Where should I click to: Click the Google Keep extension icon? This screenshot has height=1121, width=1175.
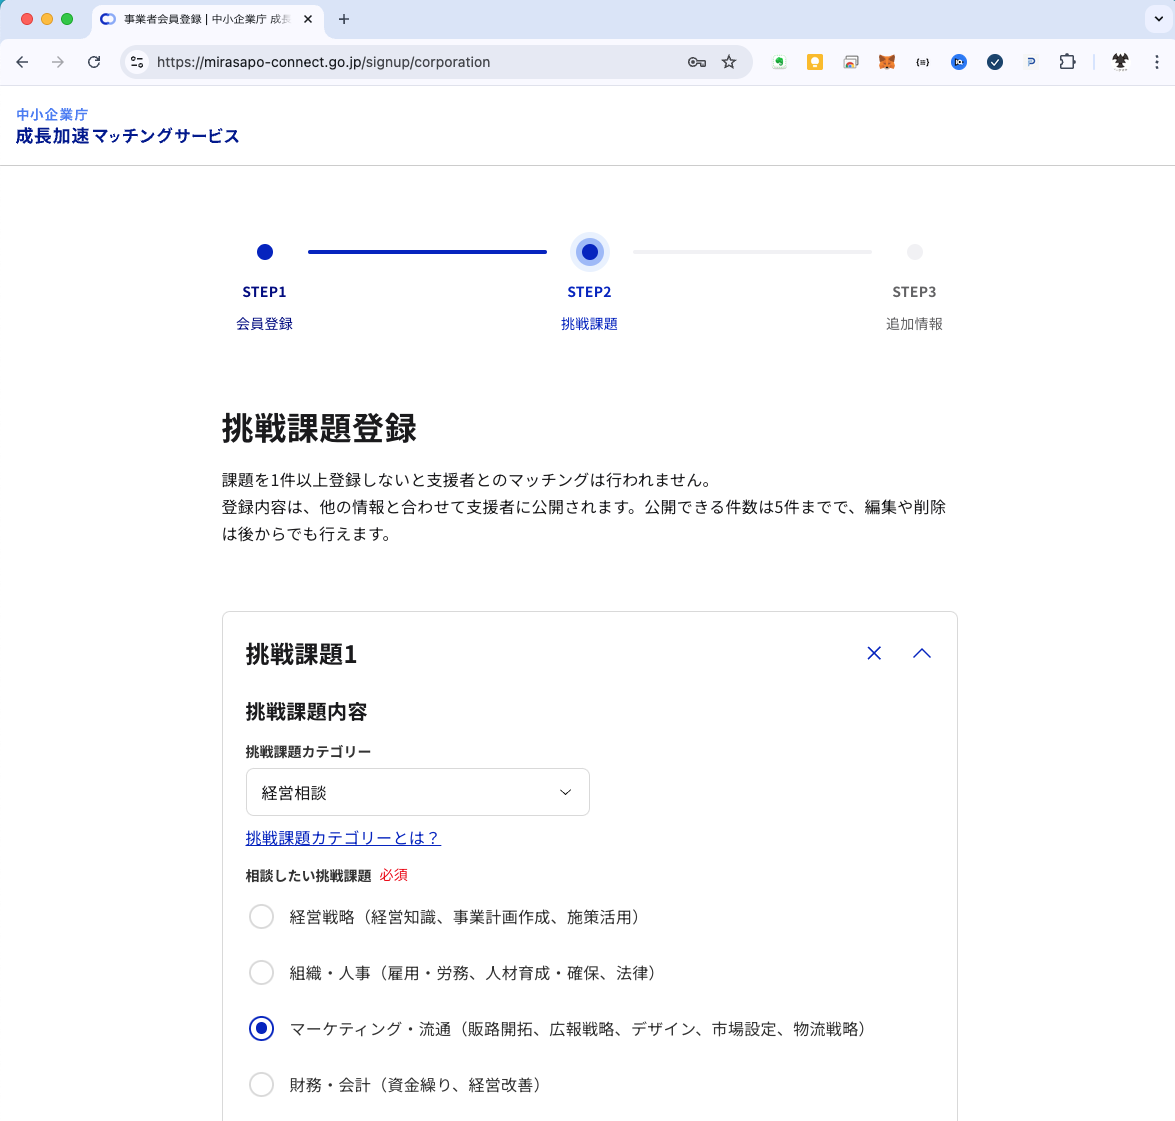click(815, 62)
